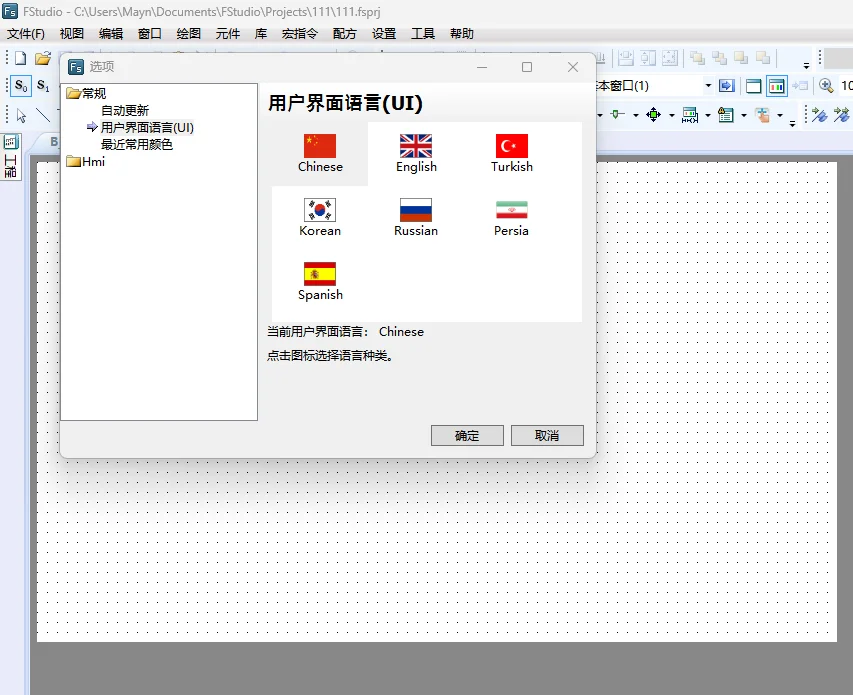The image size is (853, 695).
Task: Open the 工具 menu
Action: click(x=423, y=34)
